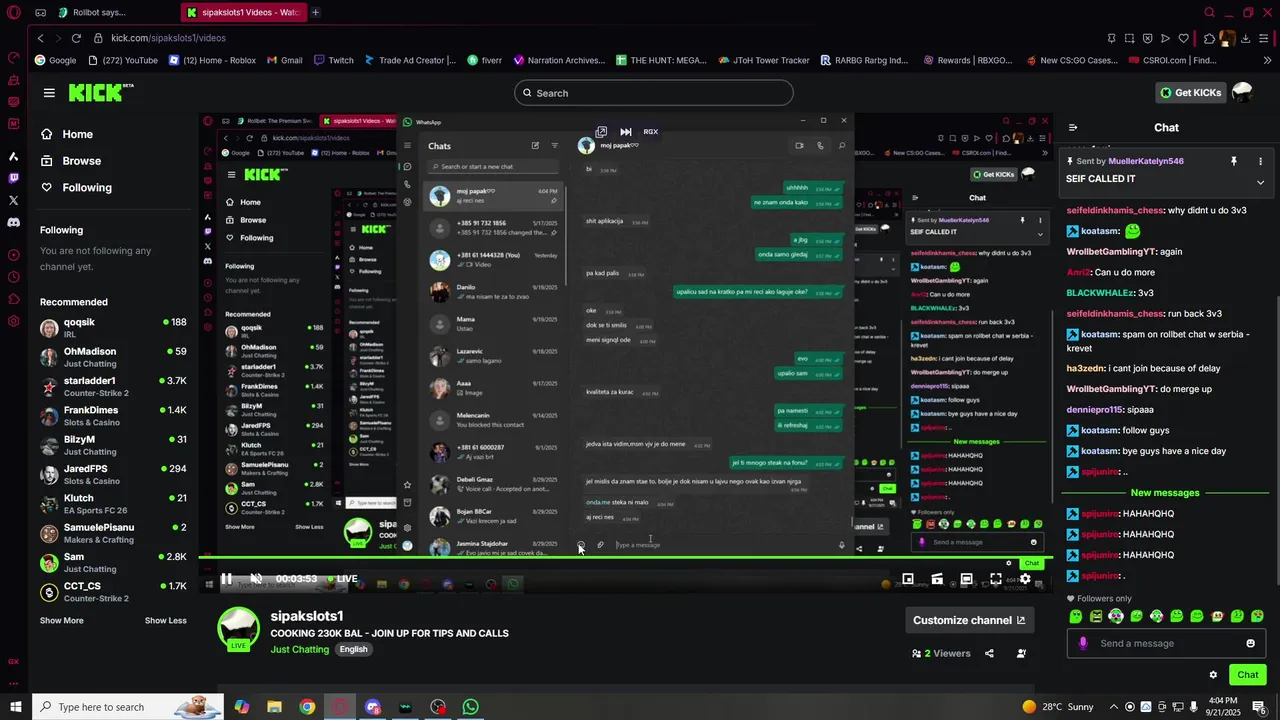Open YouTube bookmark
1280x720 pixels.
(x=124, y=60)
